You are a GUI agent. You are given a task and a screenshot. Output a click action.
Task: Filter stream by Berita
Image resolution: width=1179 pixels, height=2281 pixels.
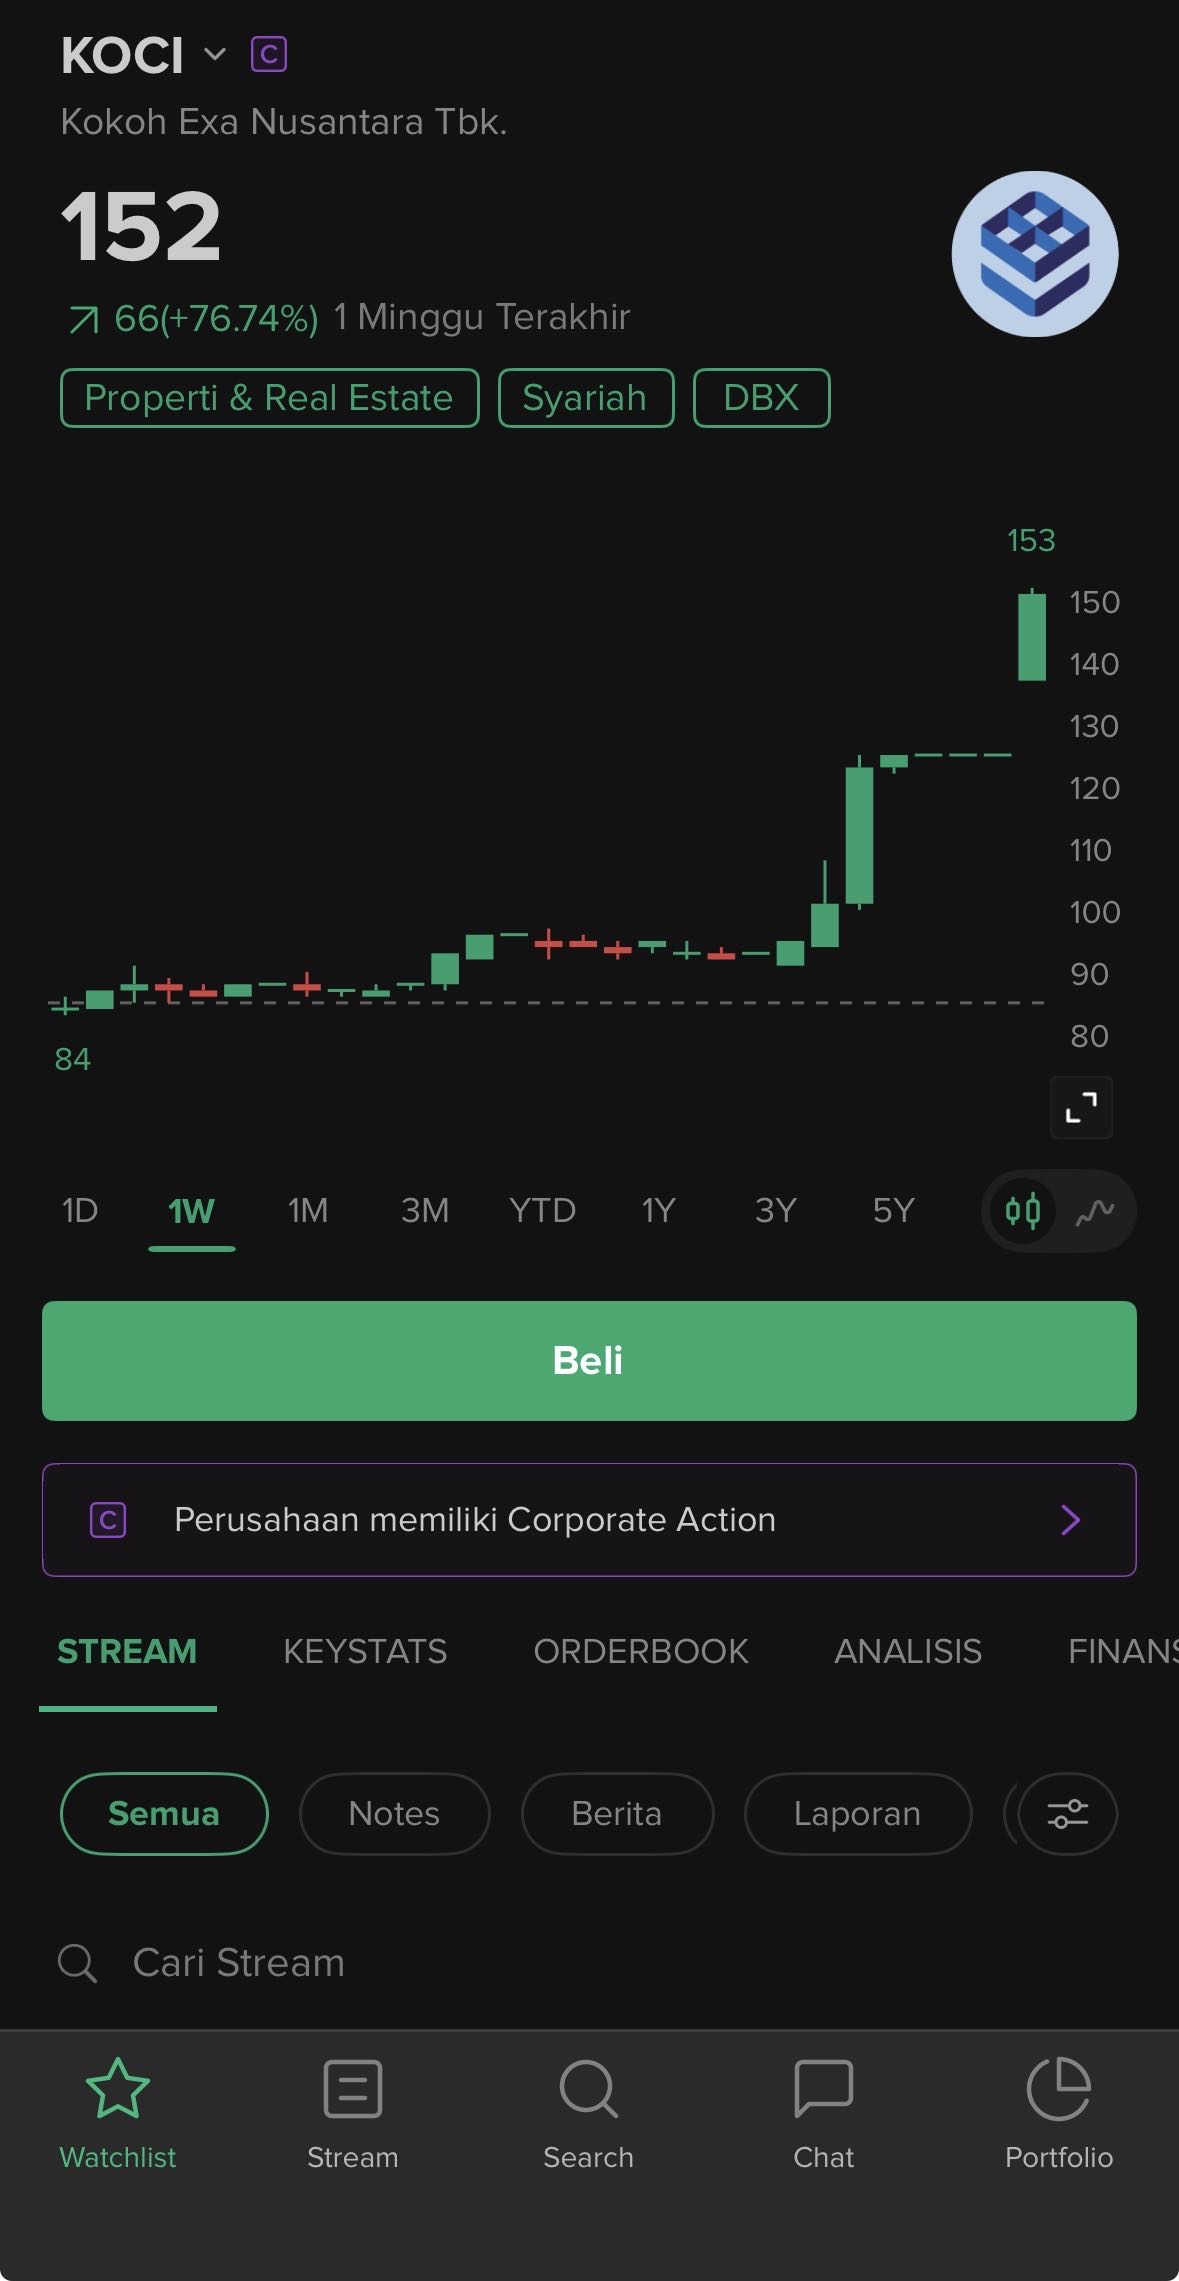[617, 1813]
